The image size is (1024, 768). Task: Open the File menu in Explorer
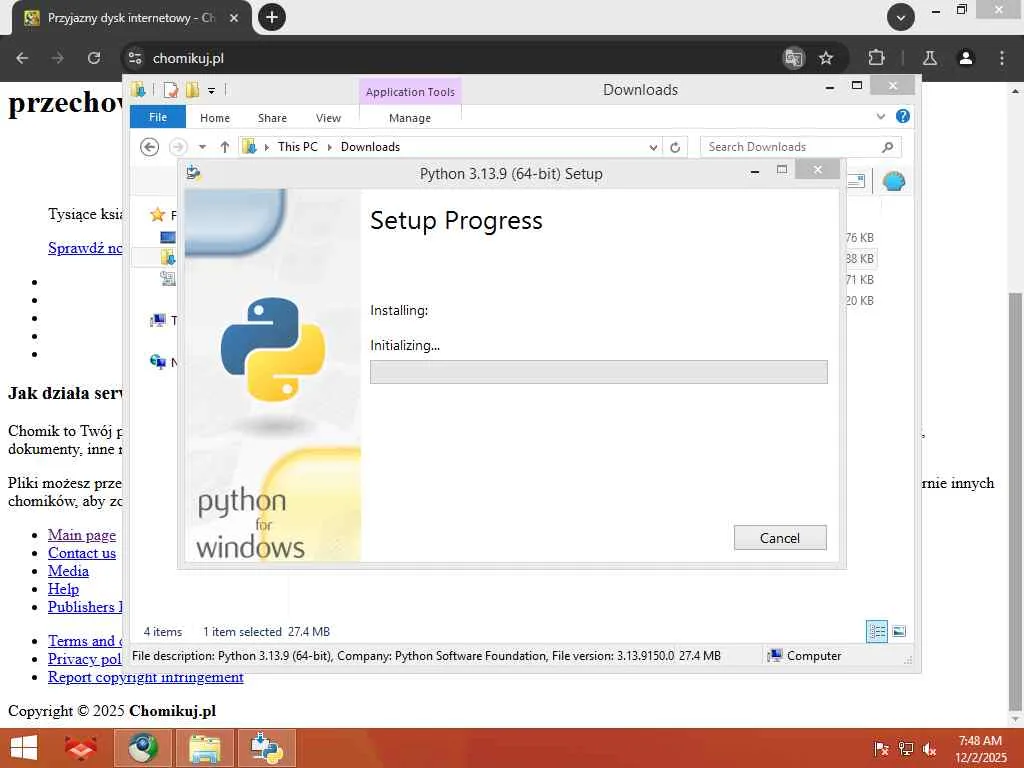tap(158, 117)
